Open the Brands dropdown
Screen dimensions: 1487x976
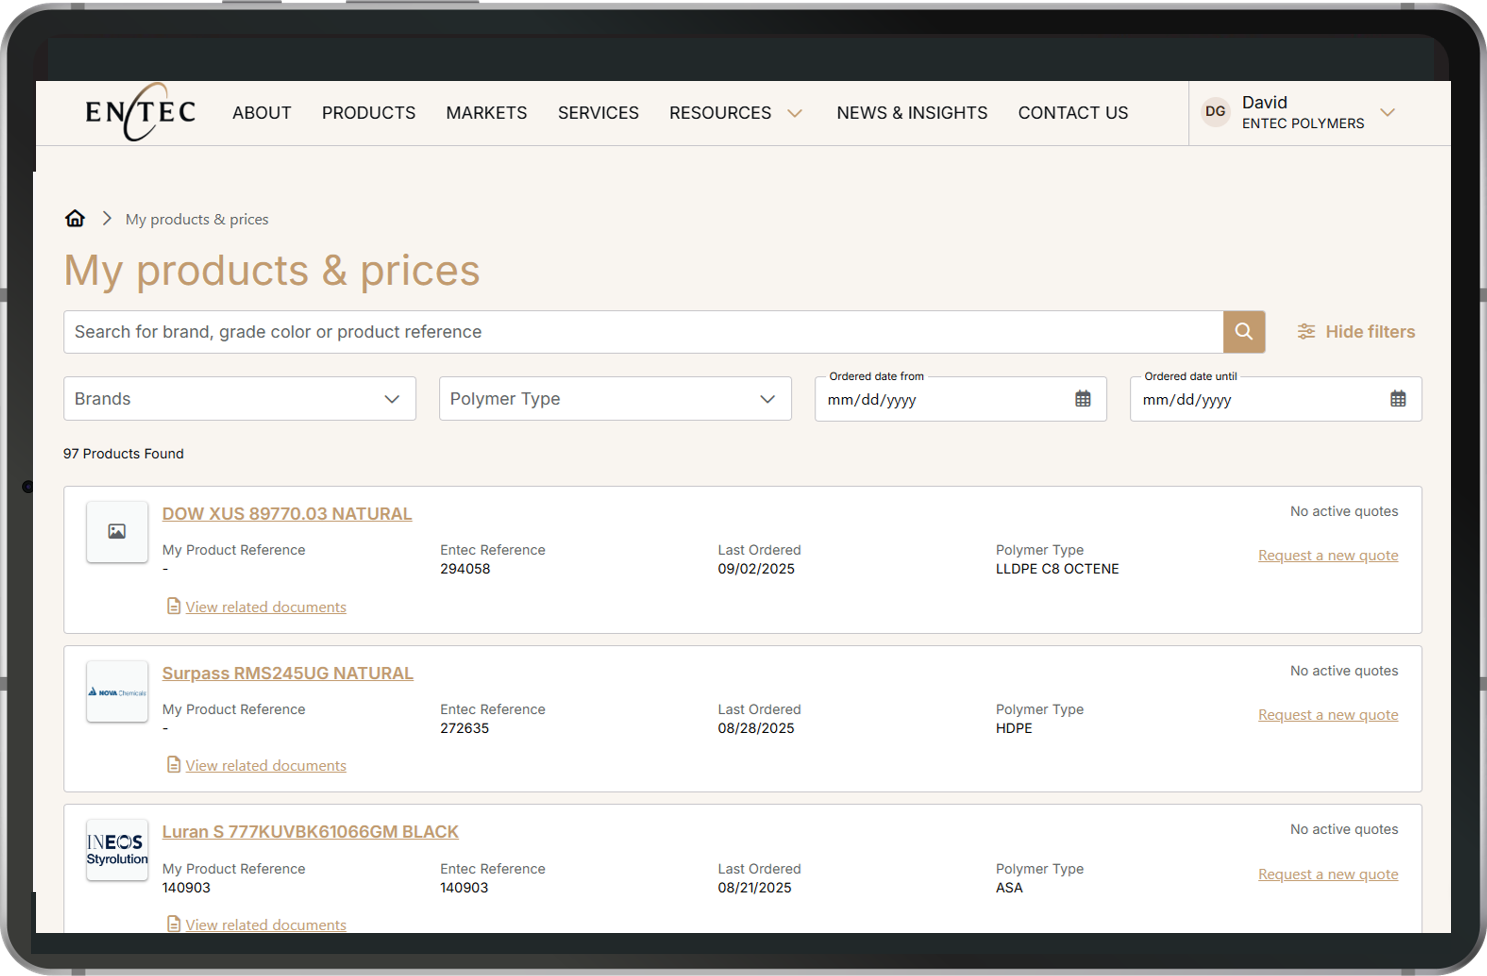240,398
